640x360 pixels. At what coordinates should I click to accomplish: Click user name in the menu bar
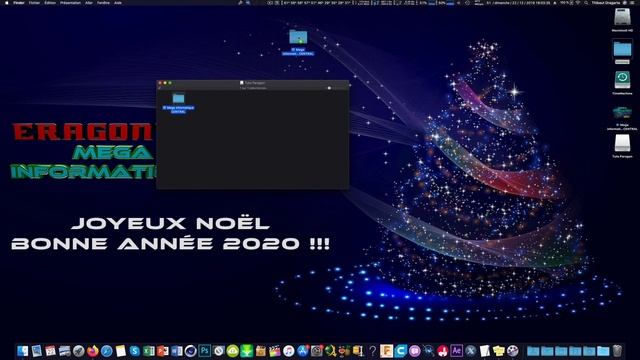click(x=606, y=2)
